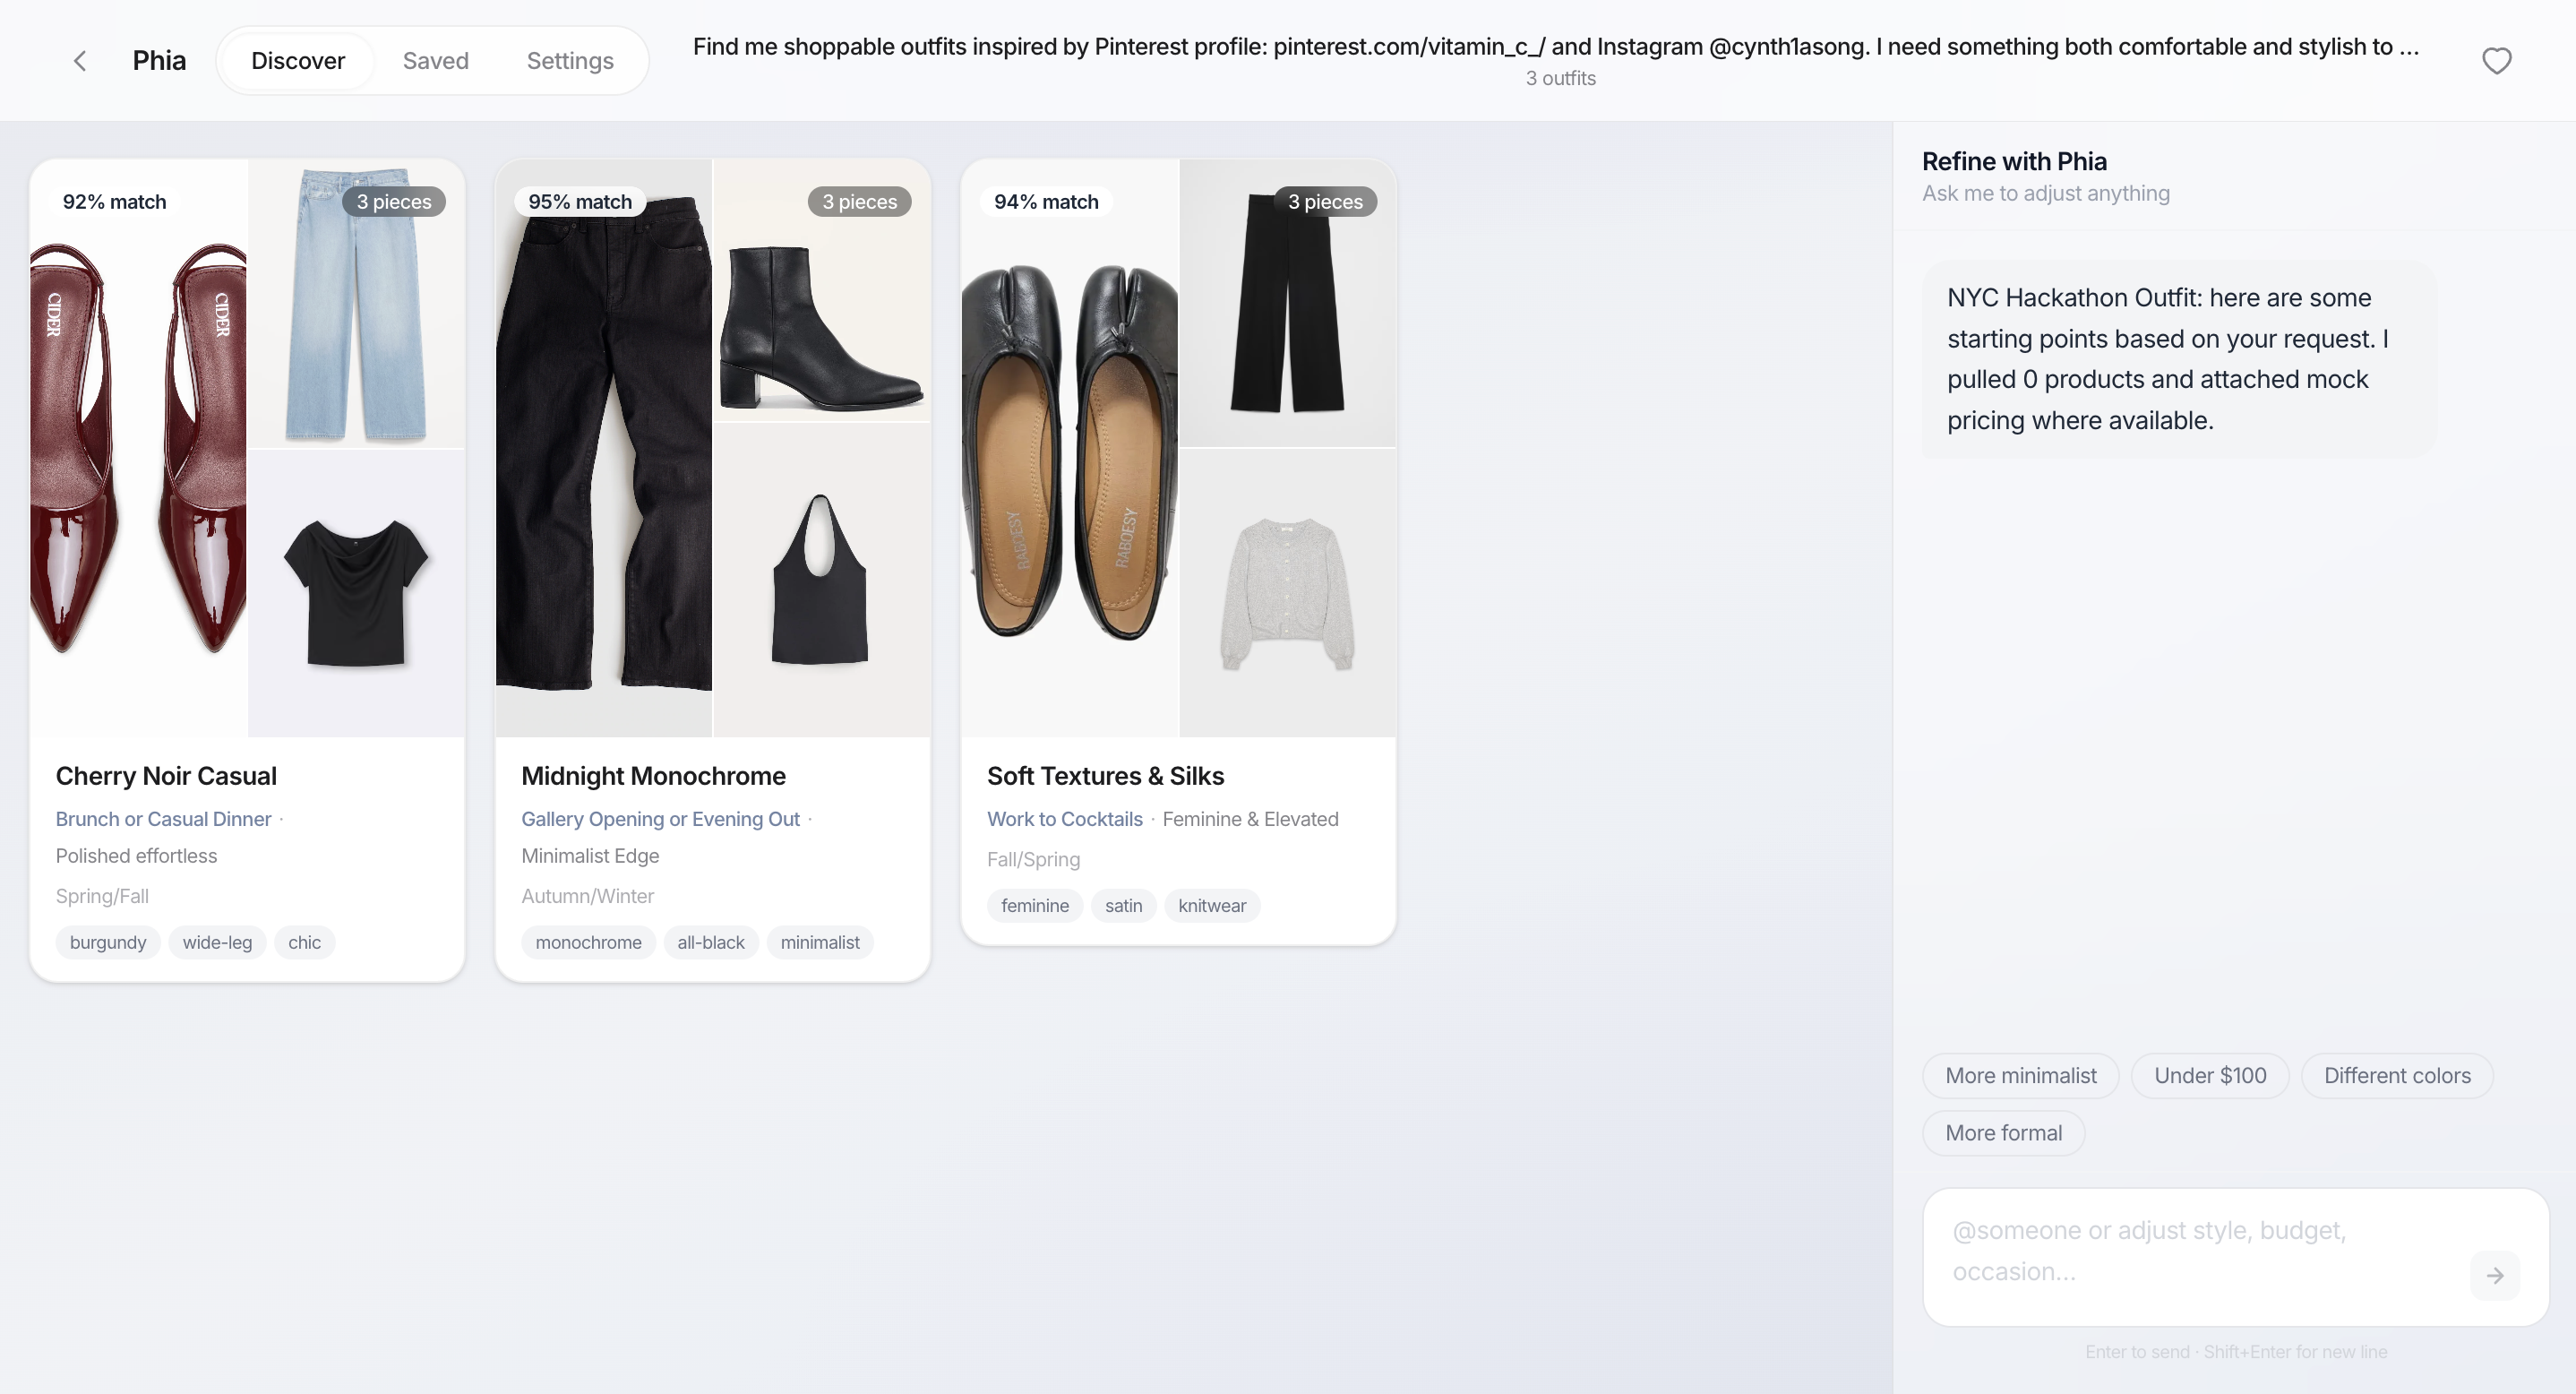
Task: Click the back arrow icon
Action: point(80,61)
